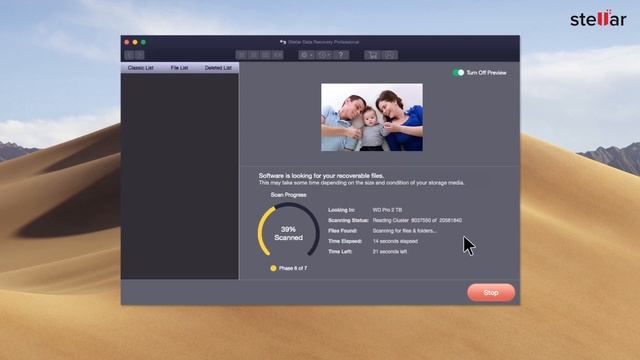Click the 'WD Pro 2 TB' drive name
640x360 pixels.
387,210
